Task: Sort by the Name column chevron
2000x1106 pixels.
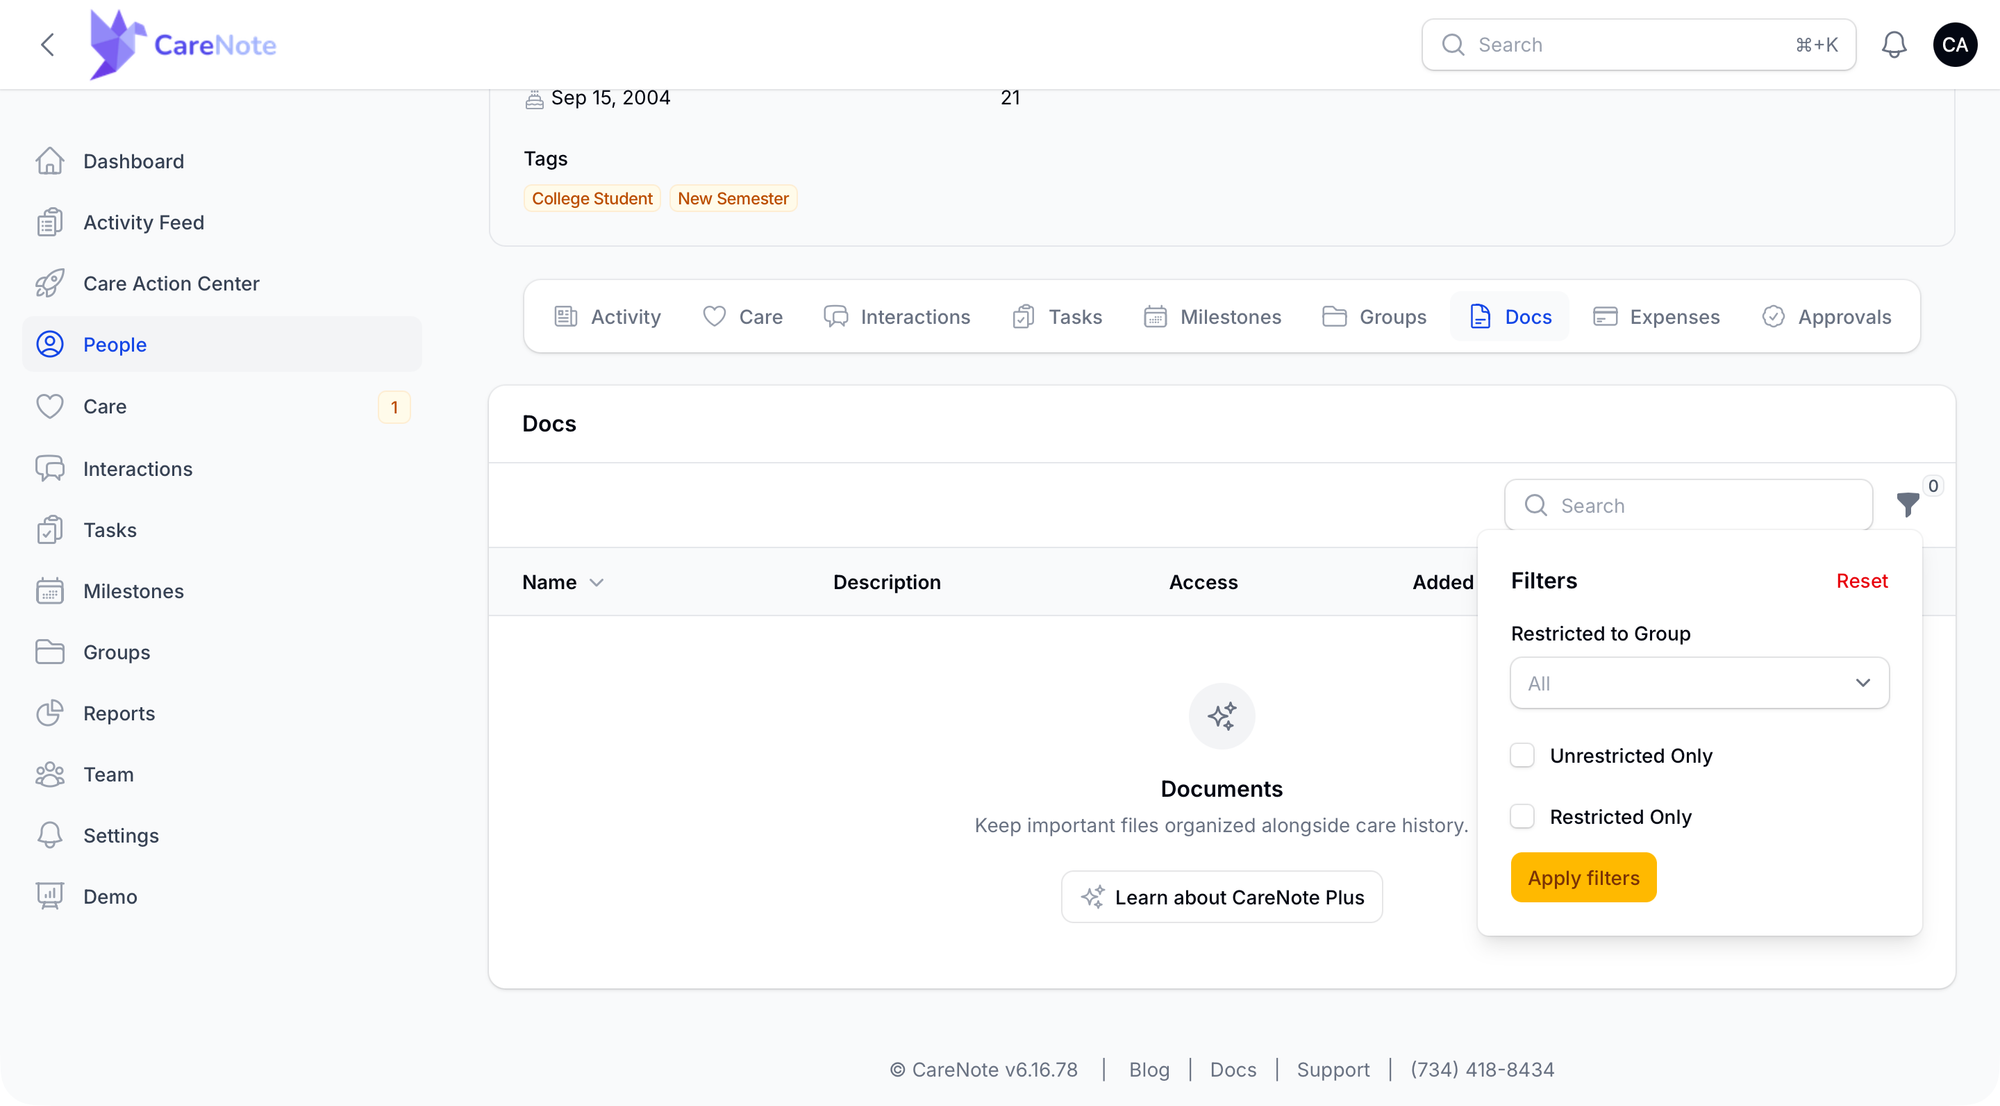Action: (x=597, y=583)
